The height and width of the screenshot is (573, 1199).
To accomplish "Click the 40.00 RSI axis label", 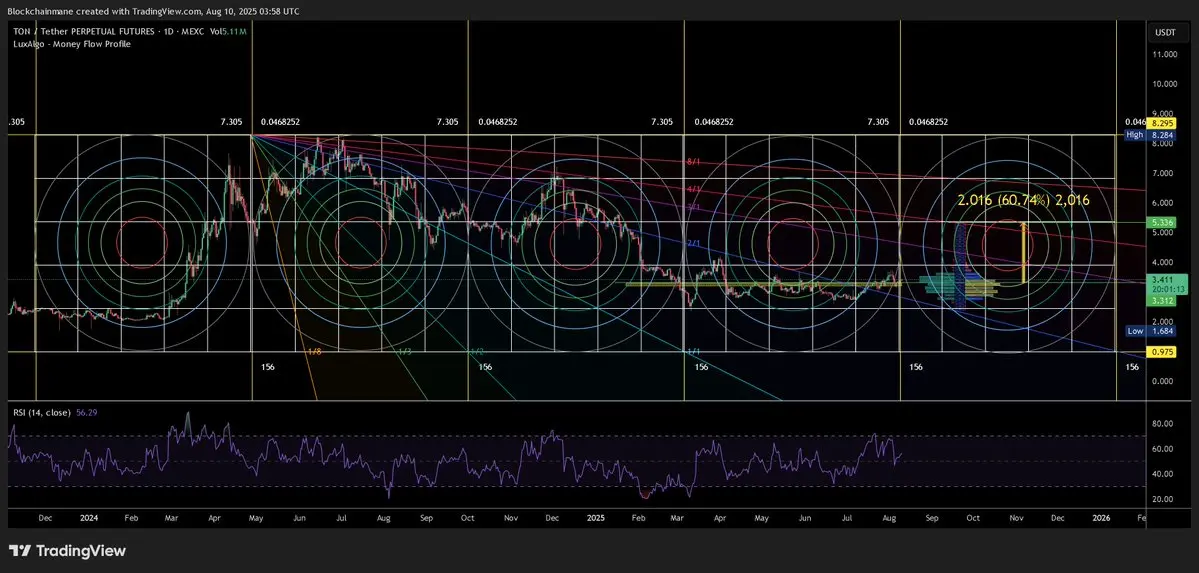I will point(1163,474).
